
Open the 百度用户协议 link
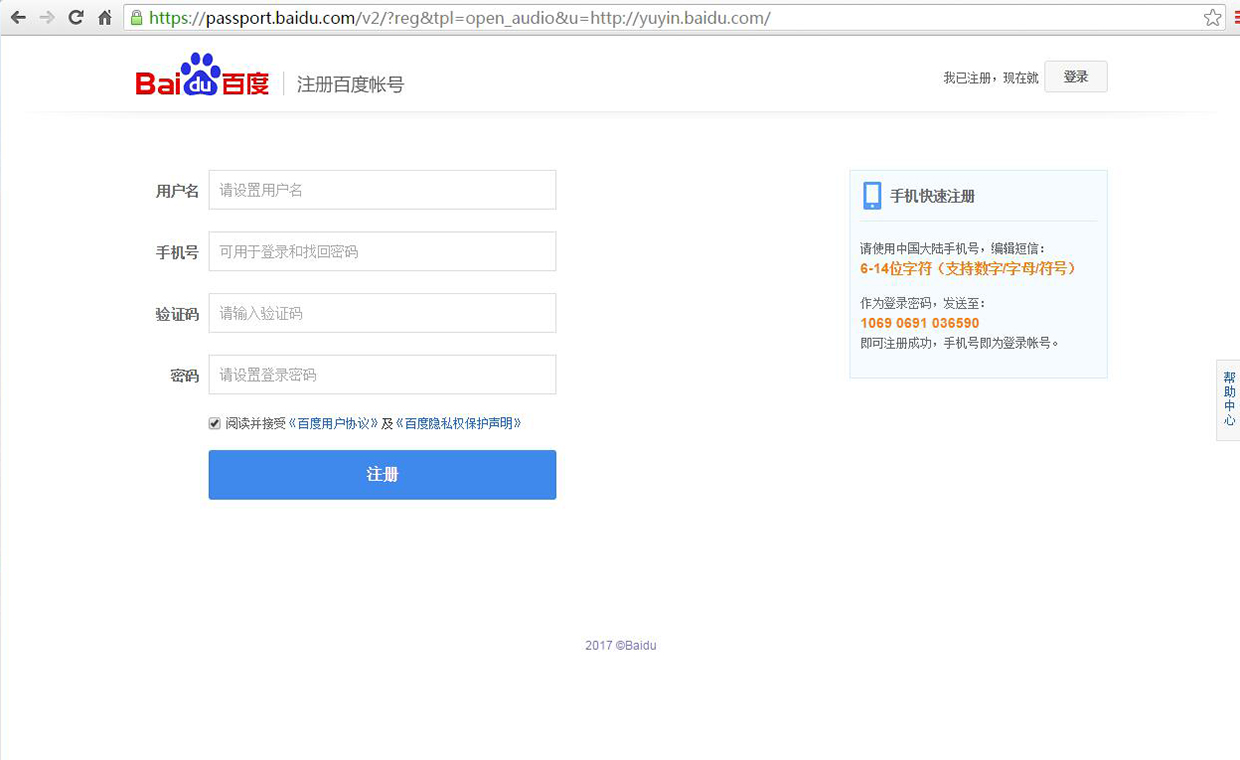coord(333,423)
